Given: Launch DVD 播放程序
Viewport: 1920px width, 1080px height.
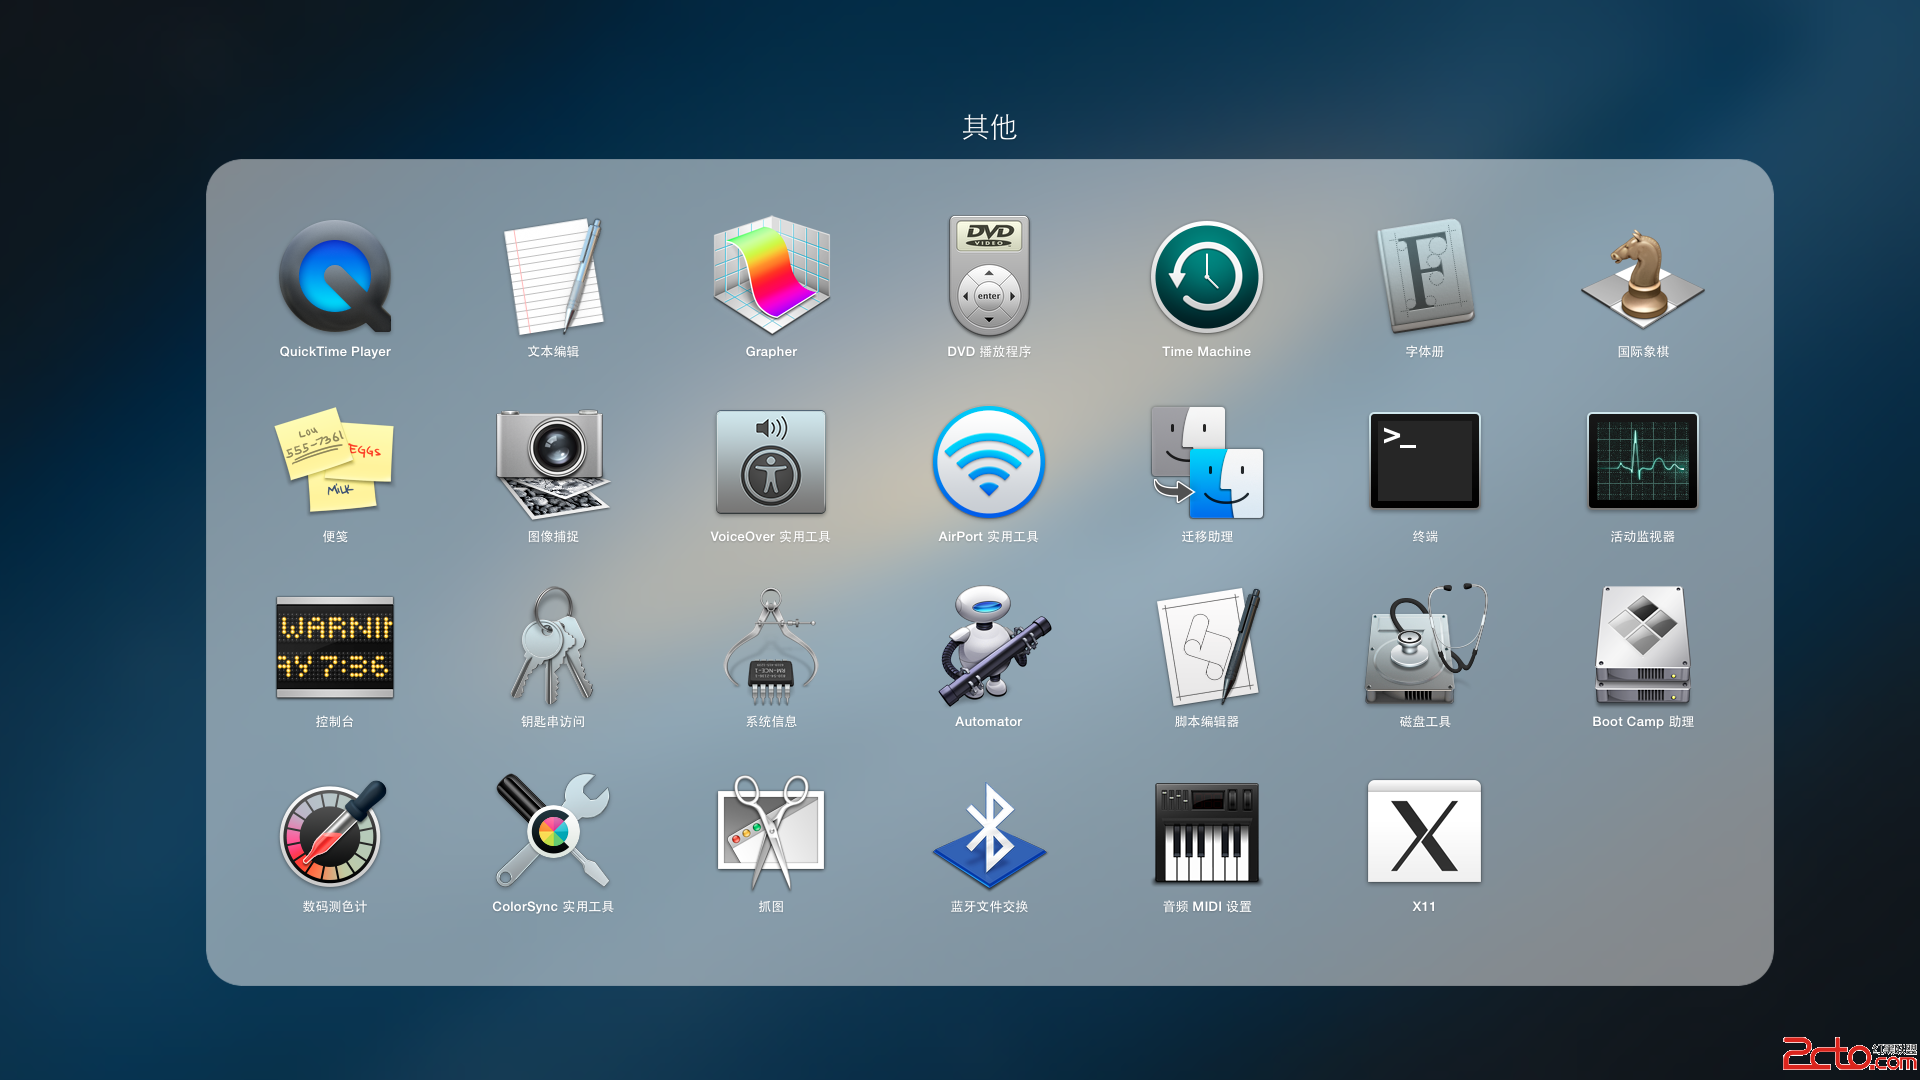Looking at the screenshot, I should 988,277.
